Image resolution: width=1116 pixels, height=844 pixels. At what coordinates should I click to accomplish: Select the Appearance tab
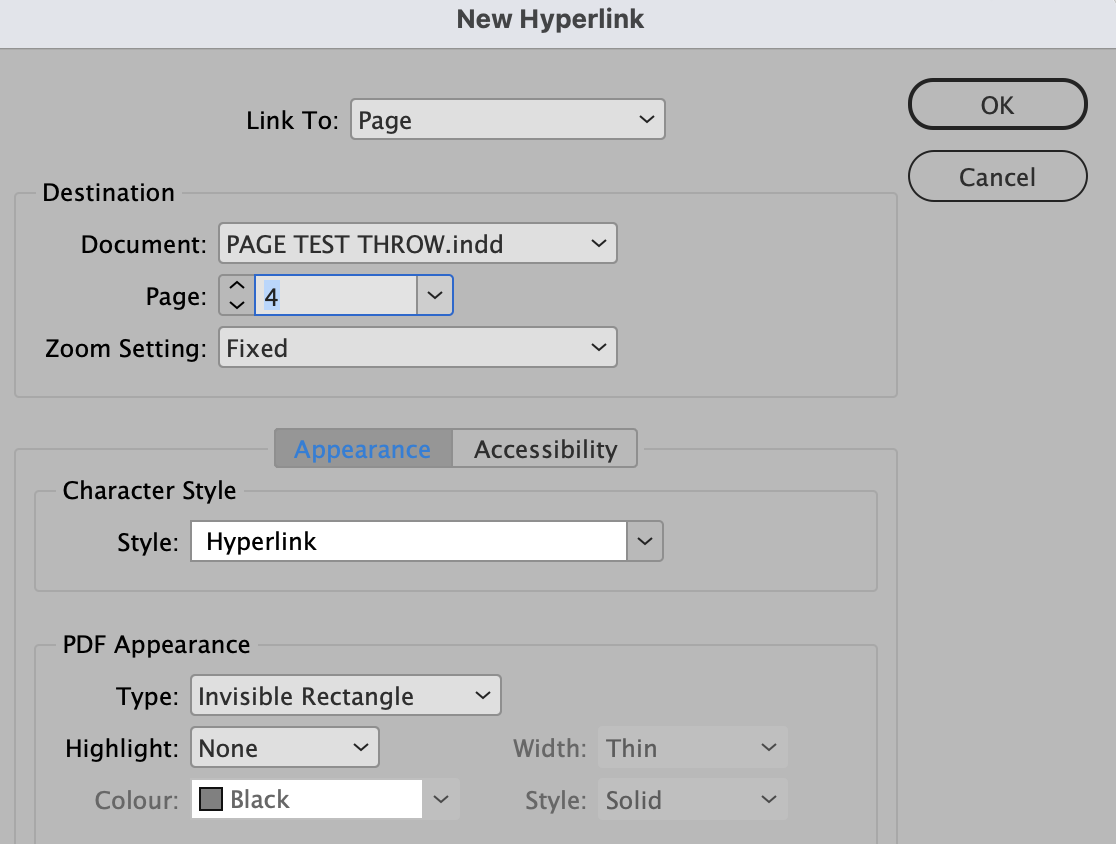coord(362,448)
